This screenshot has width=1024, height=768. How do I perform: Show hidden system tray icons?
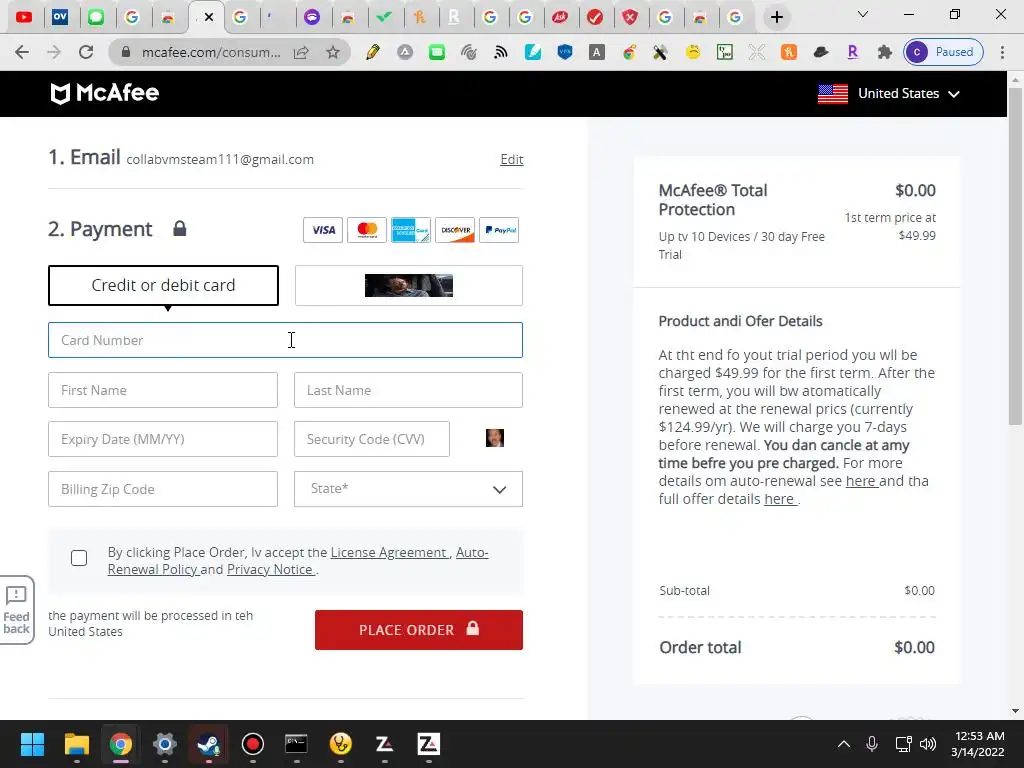pos(844,744)
